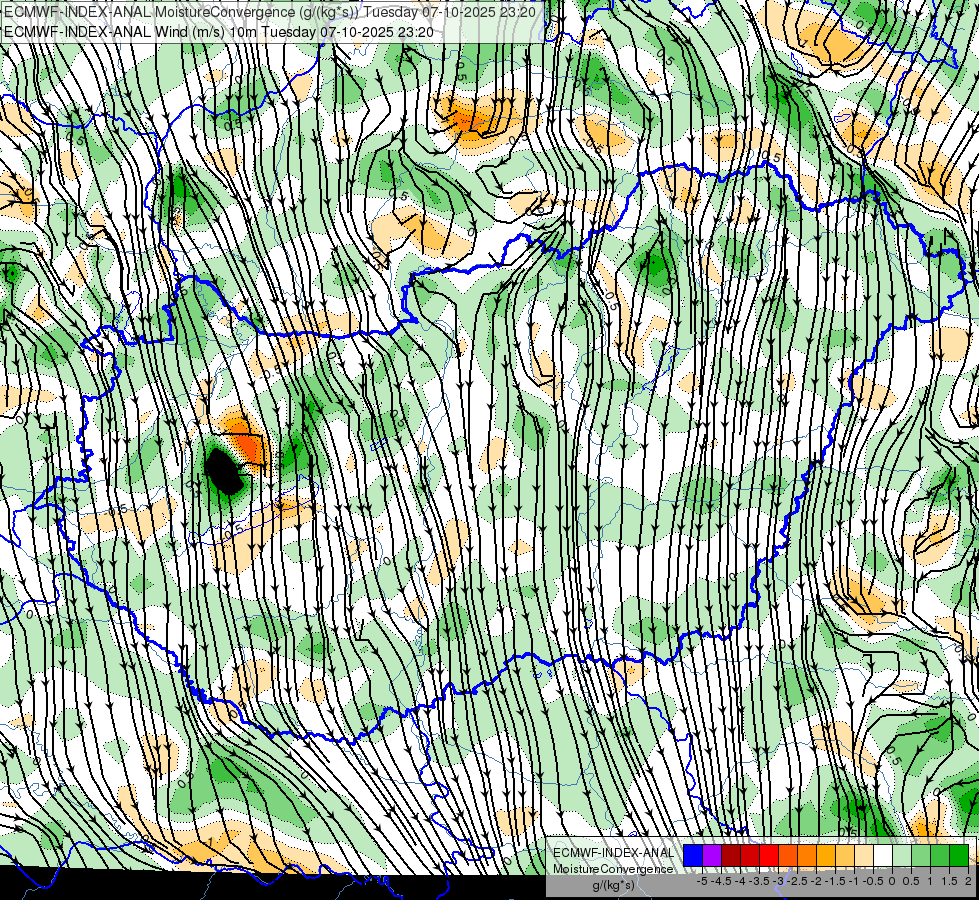The height and width of the screenshot is (900, 979).
Task: Click the -1.5 legend tick label
Action: [835, 881]
